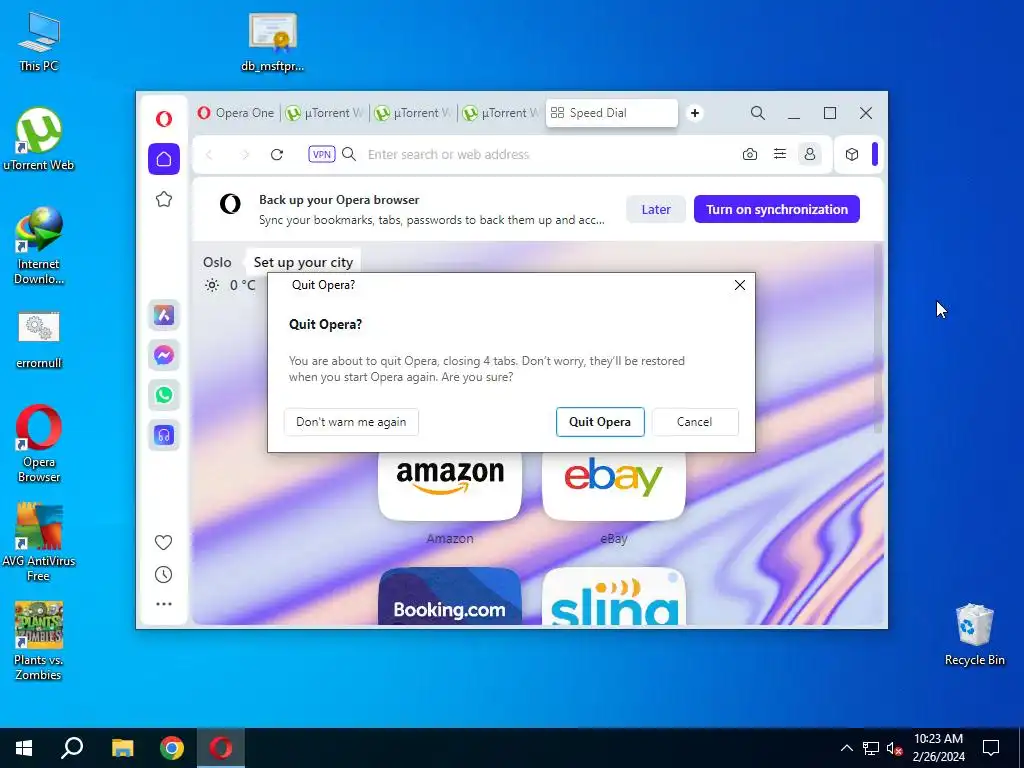Select the db_msftpr certificate desktop file

273,42
